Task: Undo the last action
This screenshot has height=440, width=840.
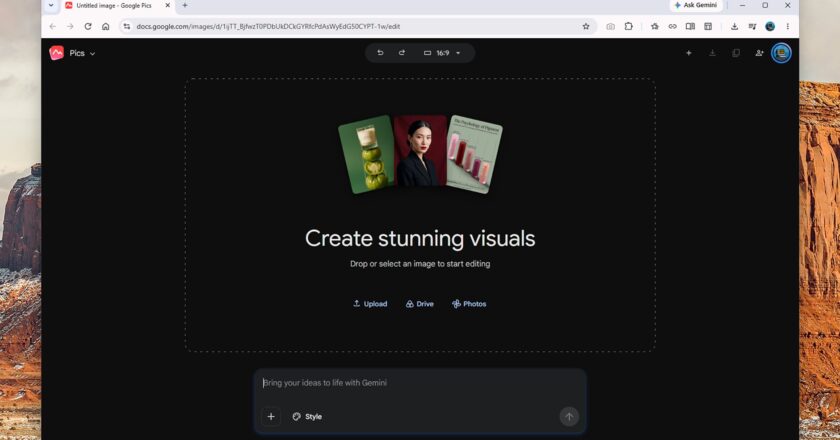Action: point(380,53)
